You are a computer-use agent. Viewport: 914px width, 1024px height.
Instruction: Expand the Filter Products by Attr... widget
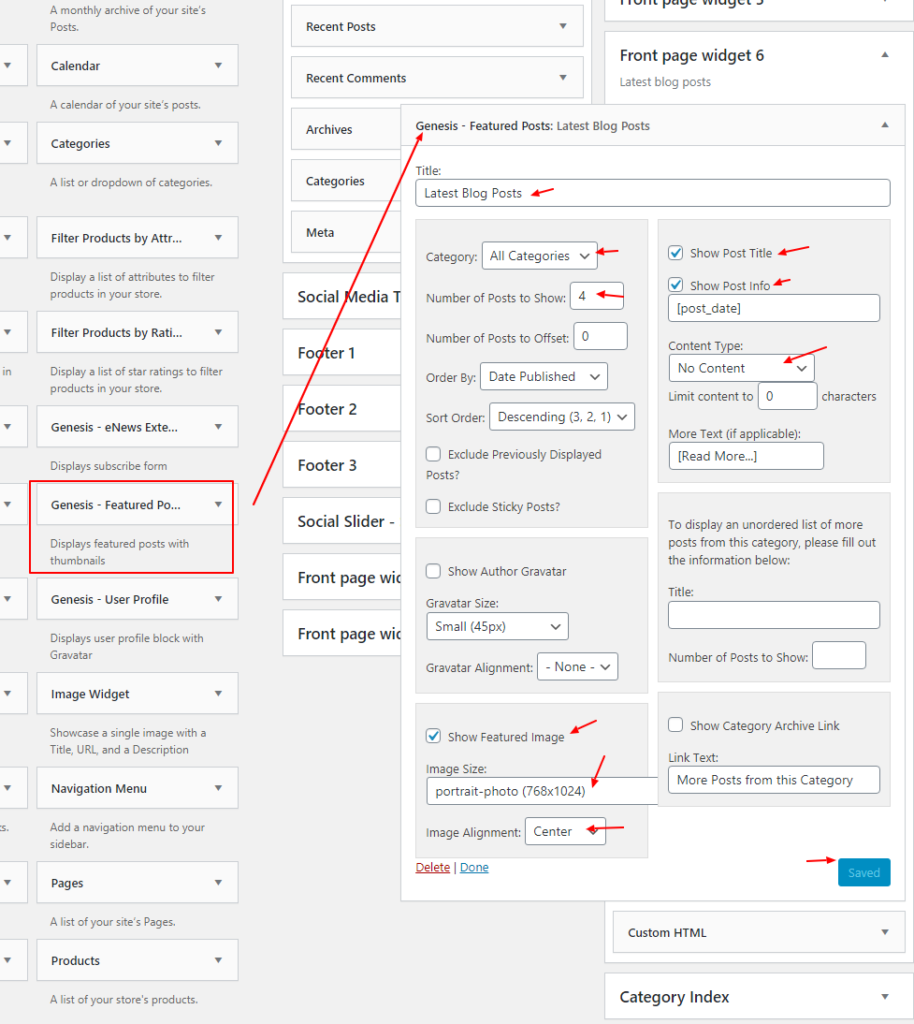click(x=218, y=238)
